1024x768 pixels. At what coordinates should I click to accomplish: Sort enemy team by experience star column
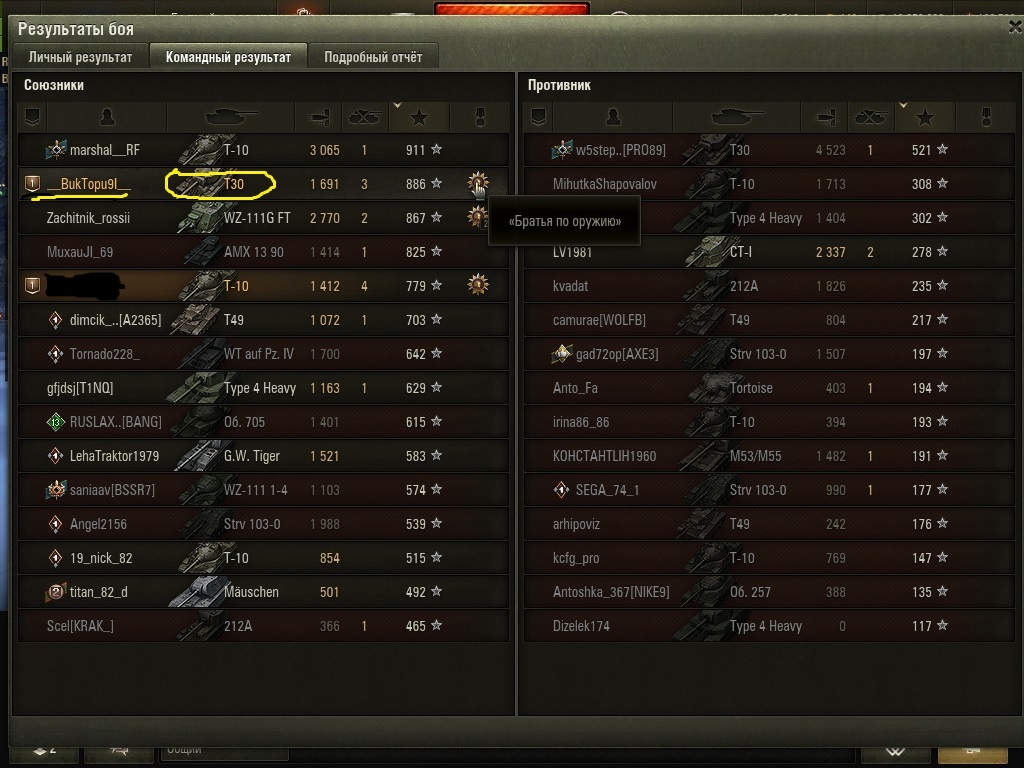pyautogui.click(x=925, y=118)
